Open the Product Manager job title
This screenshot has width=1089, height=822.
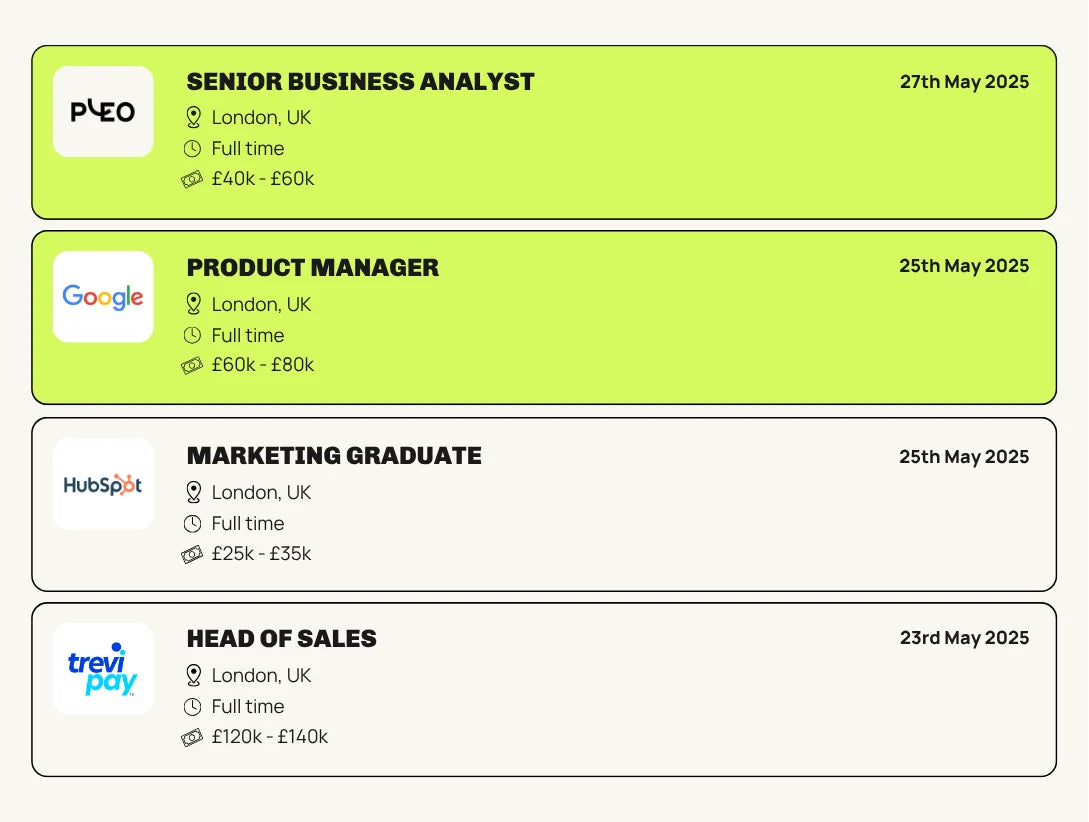tap(313, 268)
